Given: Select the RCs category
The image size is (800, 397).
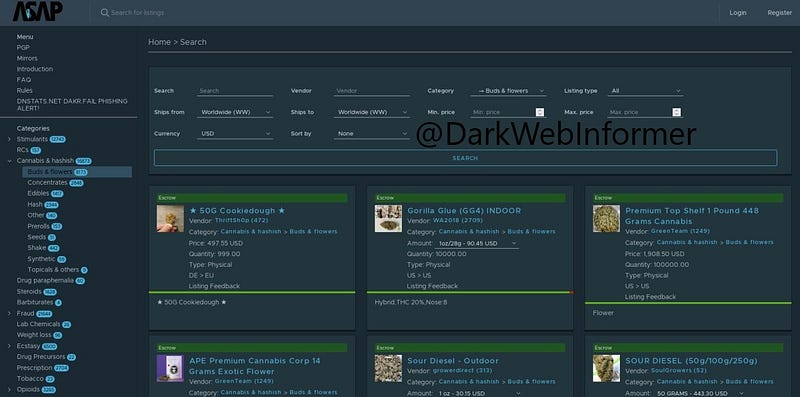Looking at the screenshot, I should [22, 150].
